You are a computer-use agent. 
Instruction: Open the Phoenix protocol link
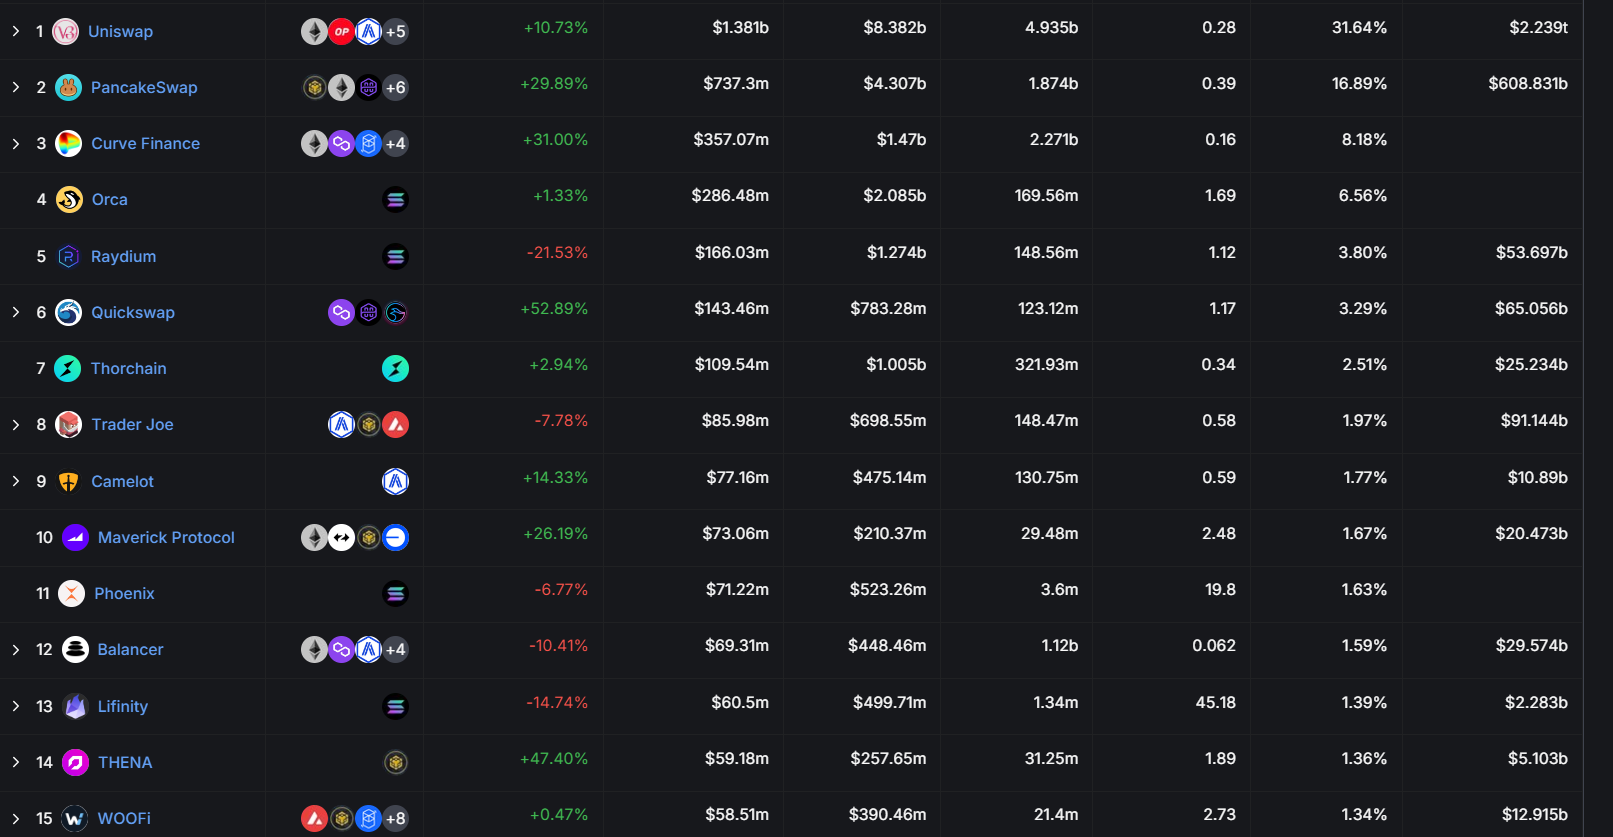[123, 593]
